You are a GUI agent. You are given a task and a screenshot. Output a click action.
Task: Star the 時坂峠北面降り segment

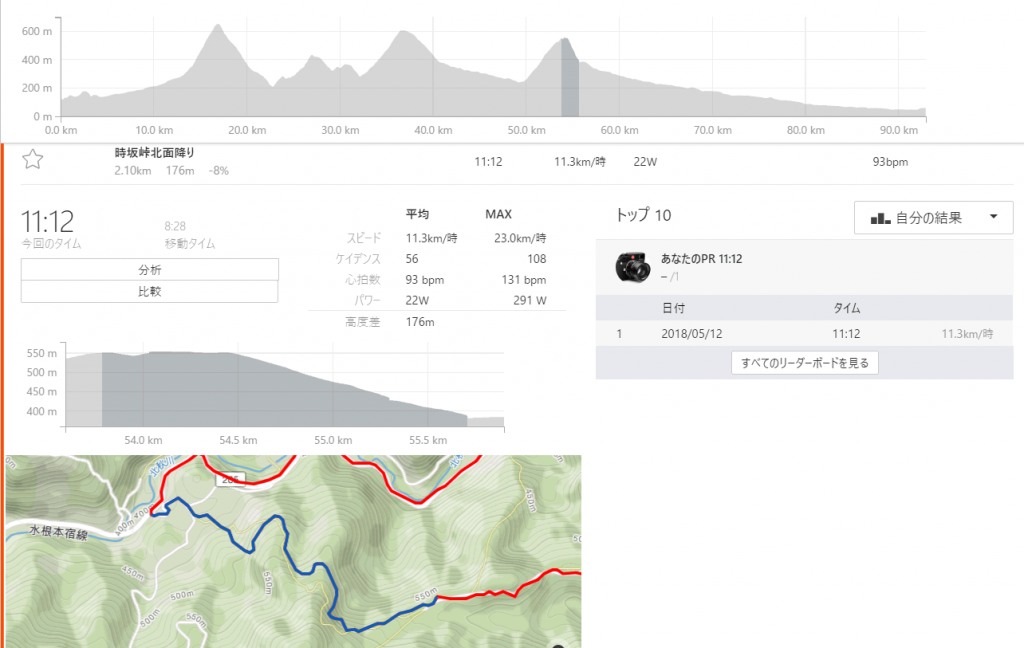tap(32, 159)
